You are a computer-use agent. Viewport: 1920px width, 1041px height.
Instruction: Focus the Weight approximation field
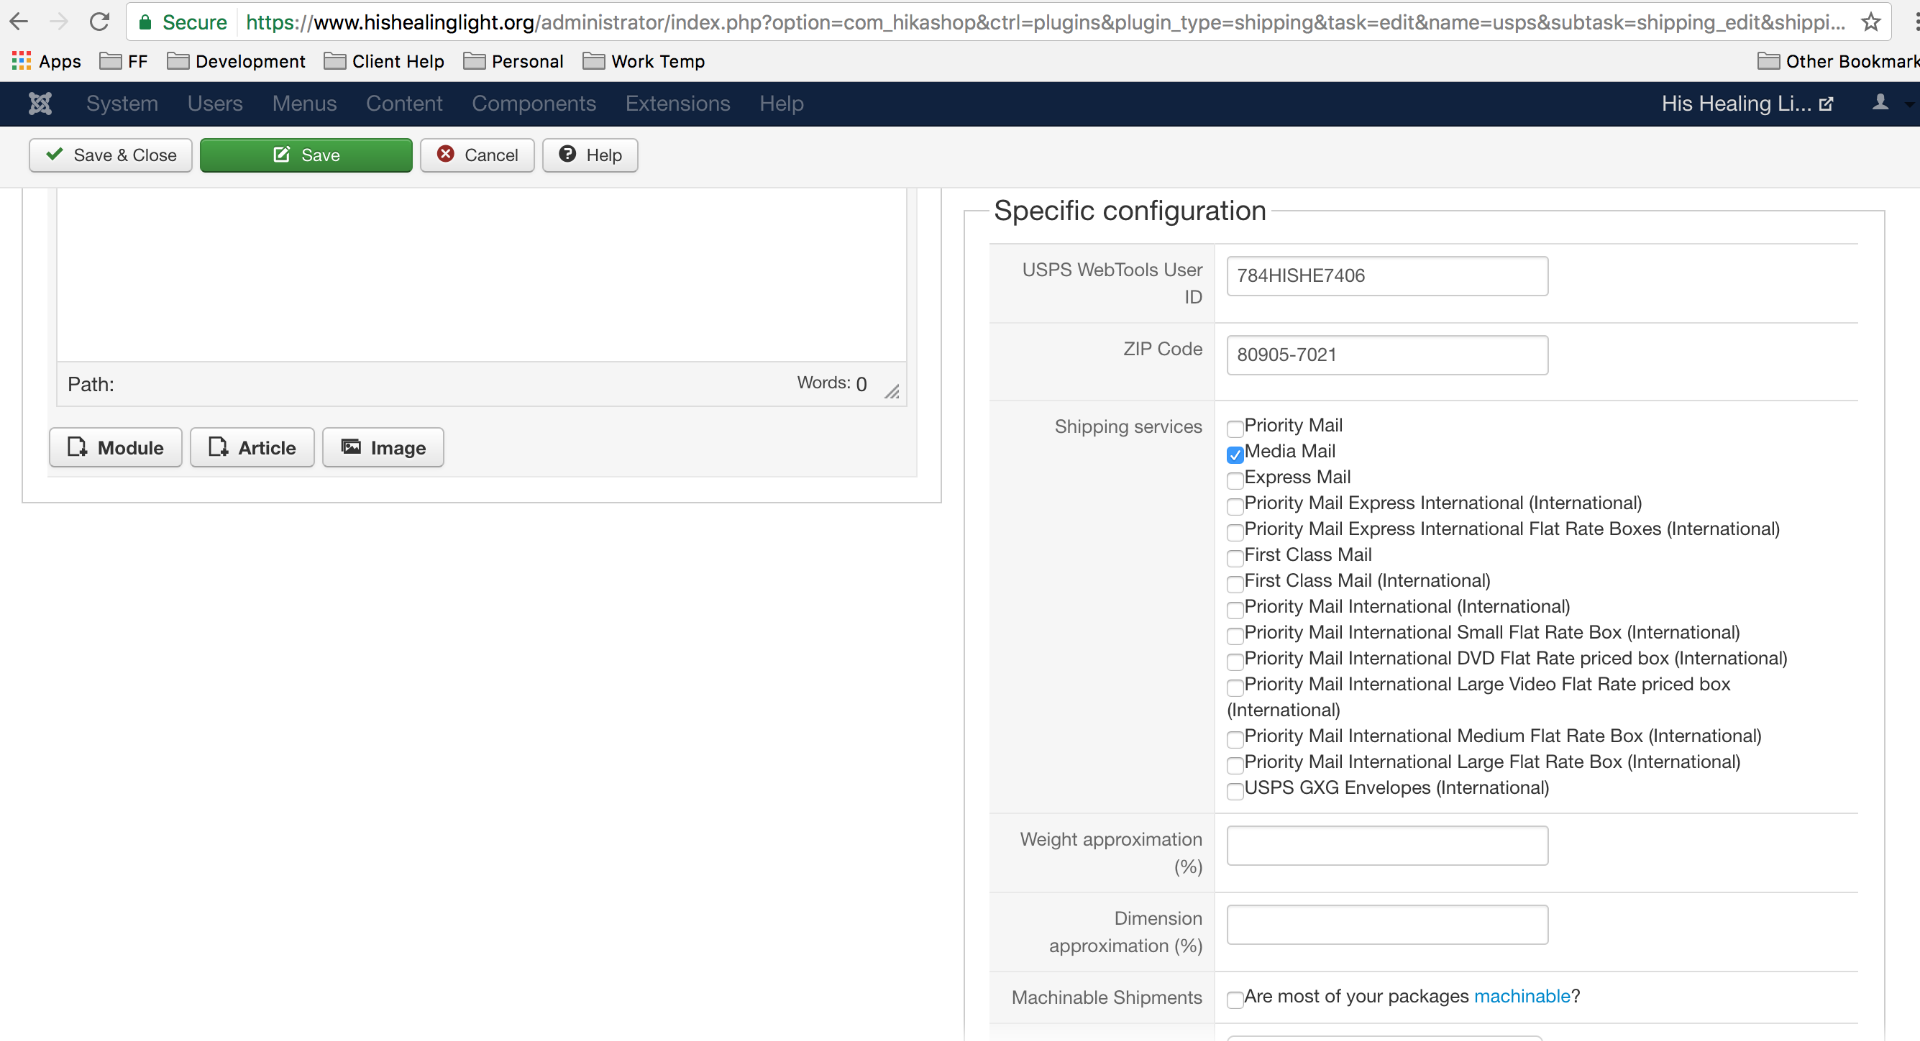[1387, 846]
